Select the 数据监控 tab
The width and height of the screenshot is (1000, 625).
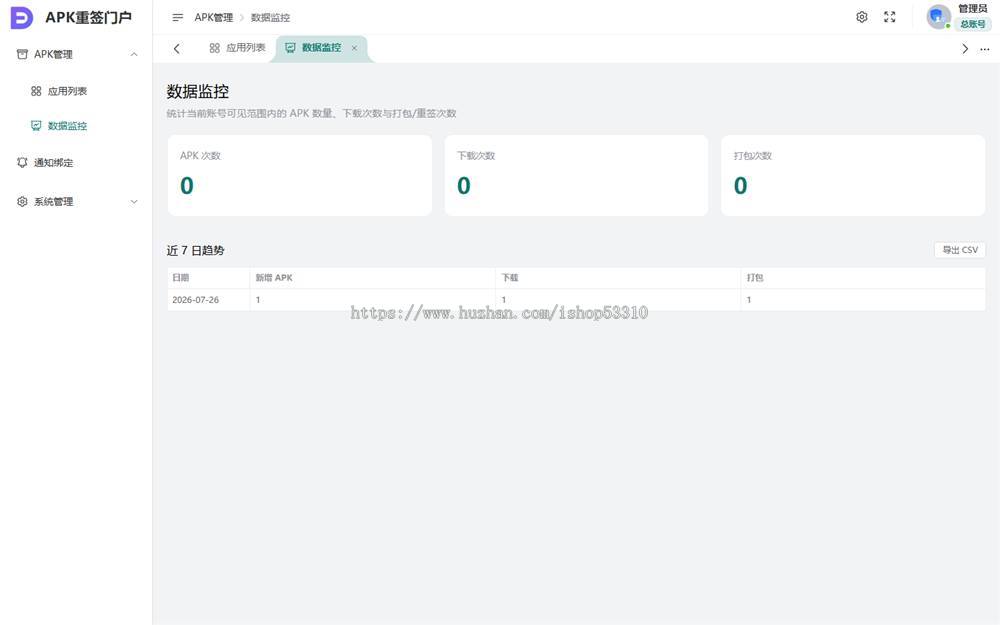coord(322,48)
